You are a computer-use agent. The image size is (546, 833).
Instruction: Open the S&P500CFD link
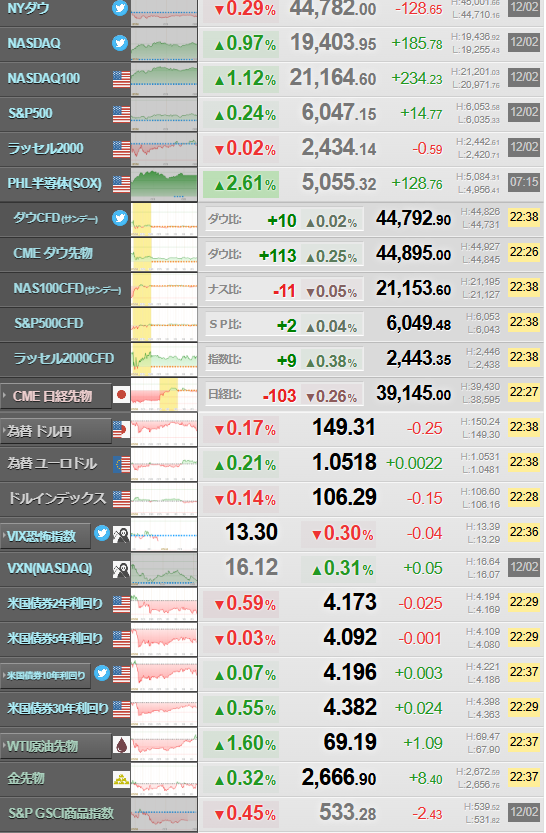click(x=49, y=324)
